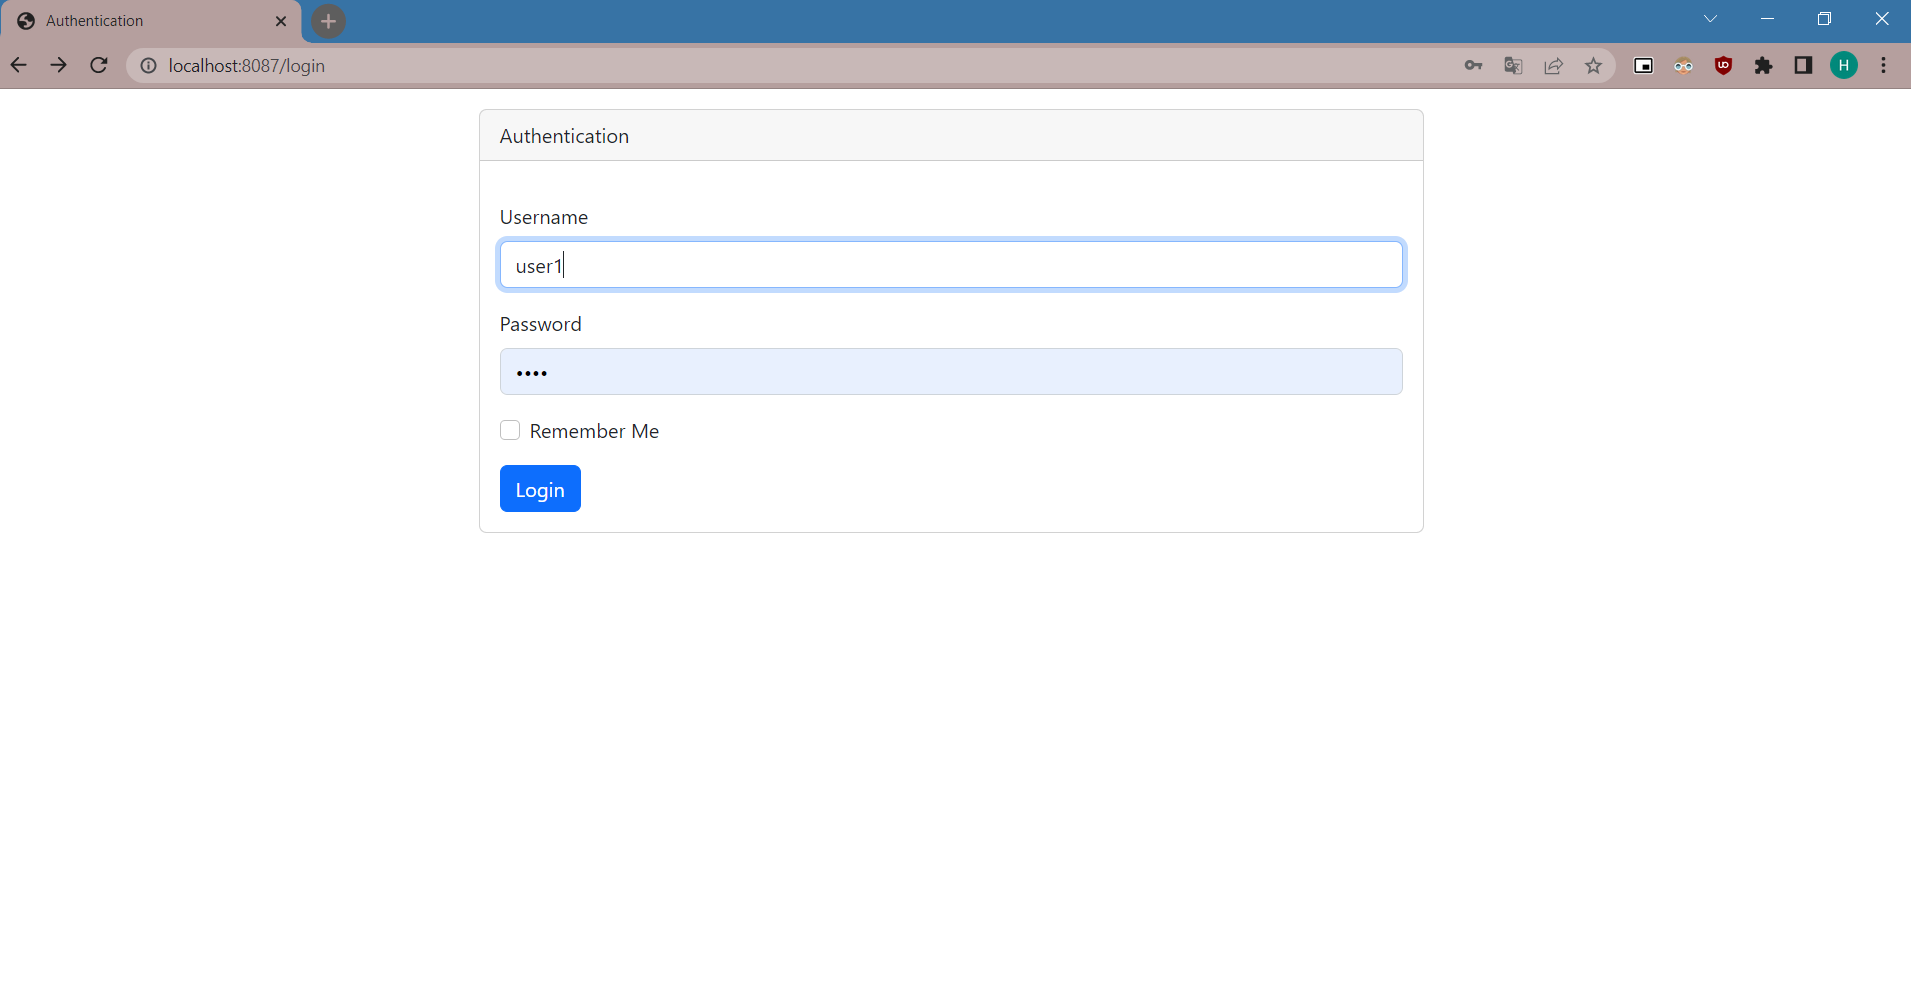This screenshot has height=990, width=1911.
Task: Click the picture-in-picture extension icon
Action: pyautogui.click(x=1643, y=65)
